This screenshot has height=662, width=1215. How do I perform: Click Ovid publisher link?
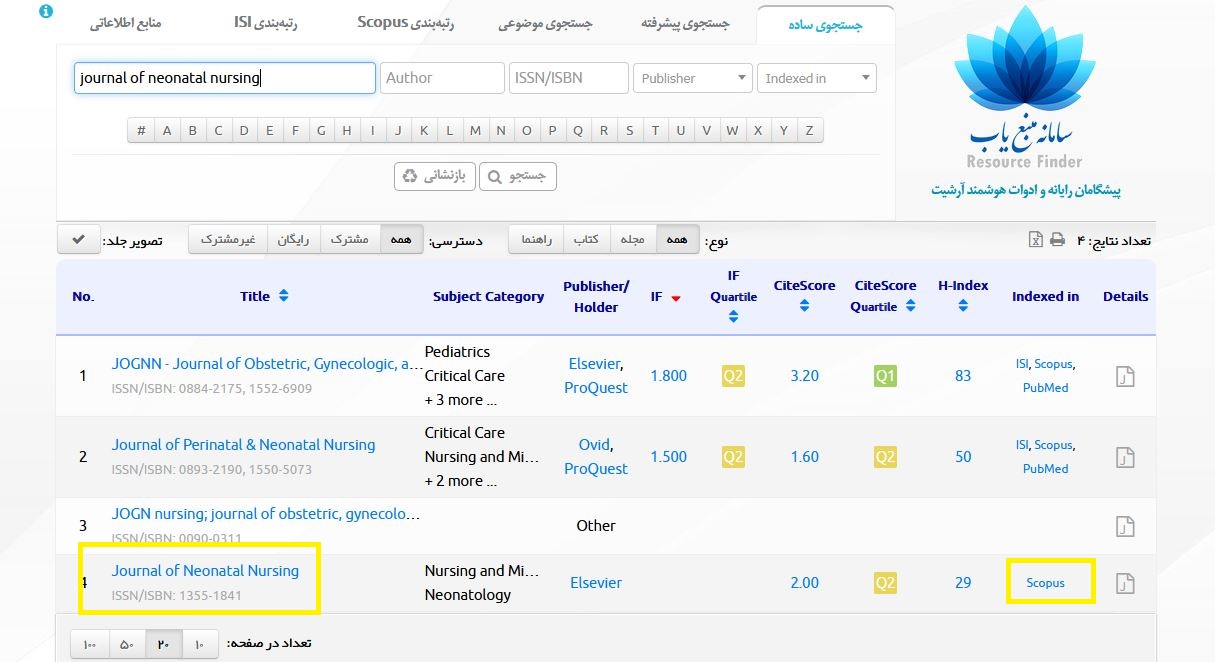pos(595,445)
